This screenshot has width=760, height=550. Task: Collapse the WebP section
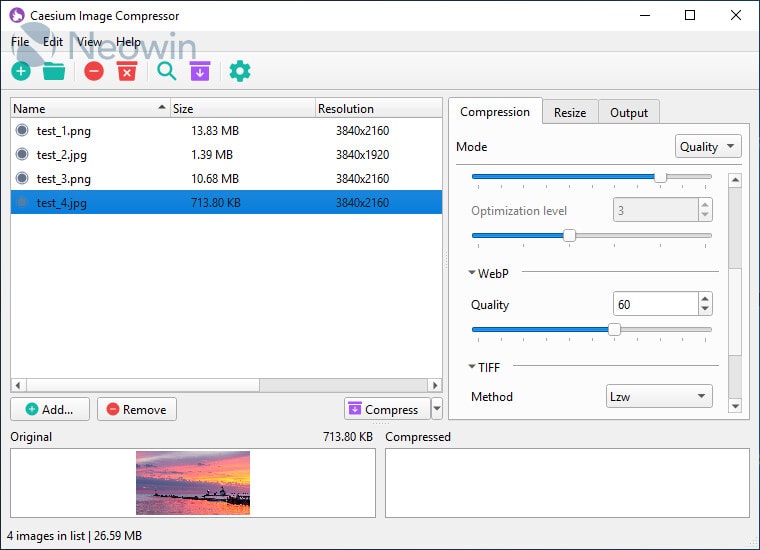click(472, 273)
